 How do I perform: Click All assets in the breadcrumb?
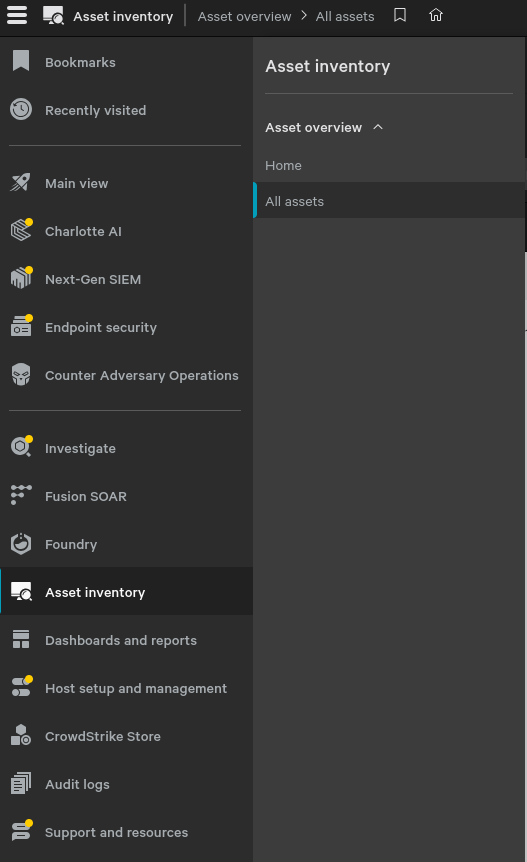[x=345, y=16]
